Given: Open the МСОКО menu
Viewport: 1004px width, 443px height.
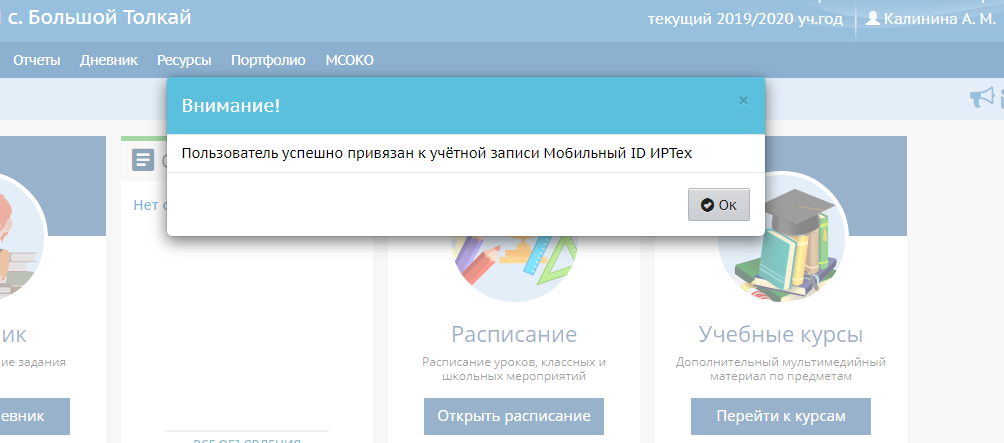Looking at the screenshot, I should coord(350,60).
